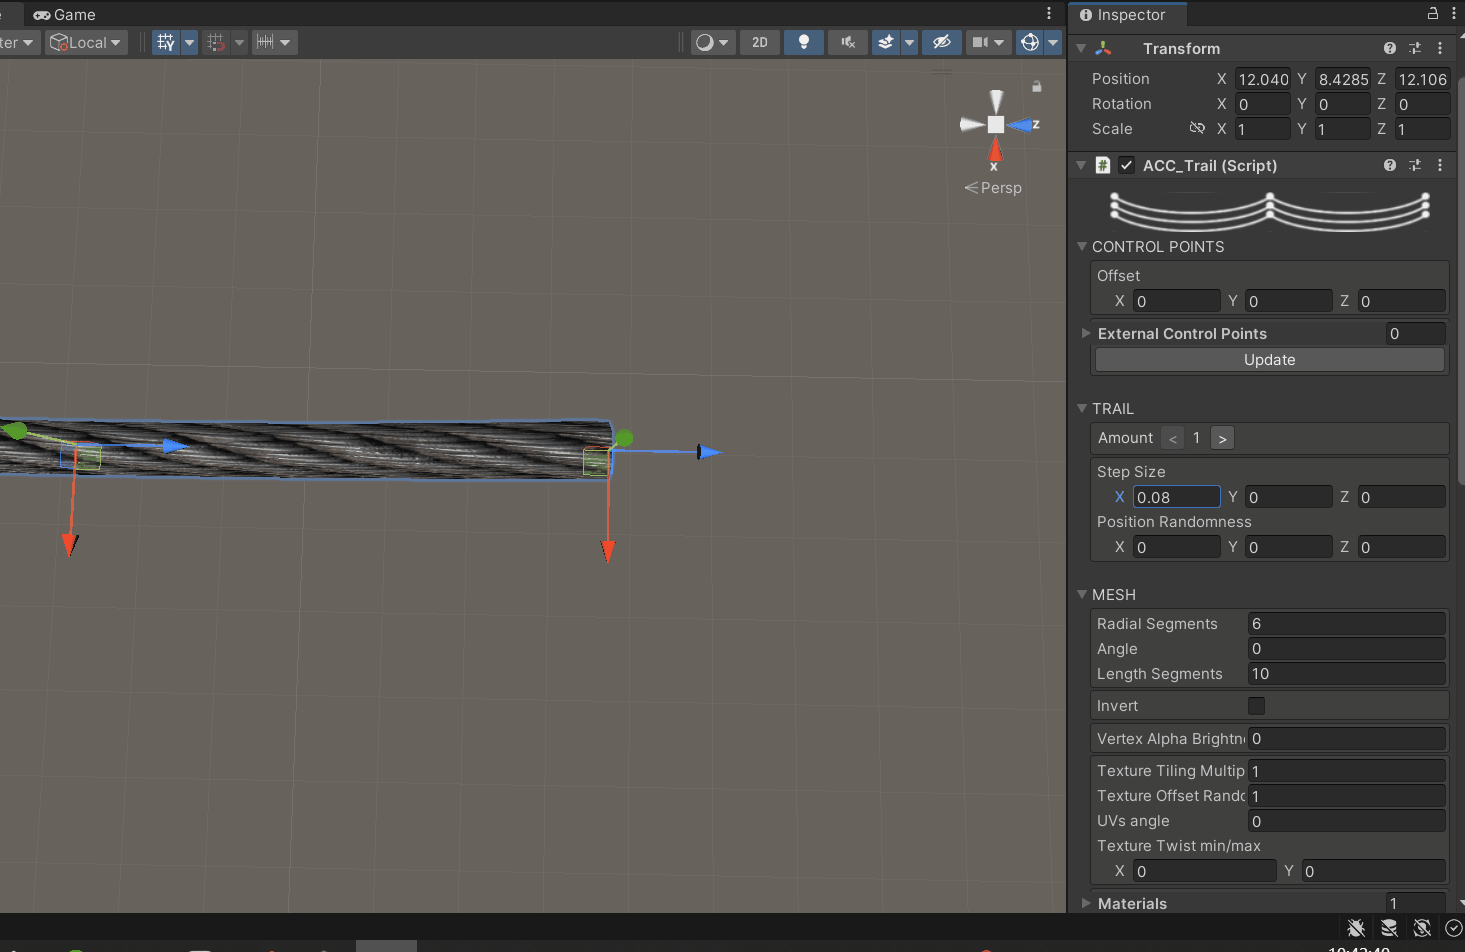The width and height of the screenshot is (1465, 952).
Task: Toggle 2D view mode
Action: pos(760,42)
